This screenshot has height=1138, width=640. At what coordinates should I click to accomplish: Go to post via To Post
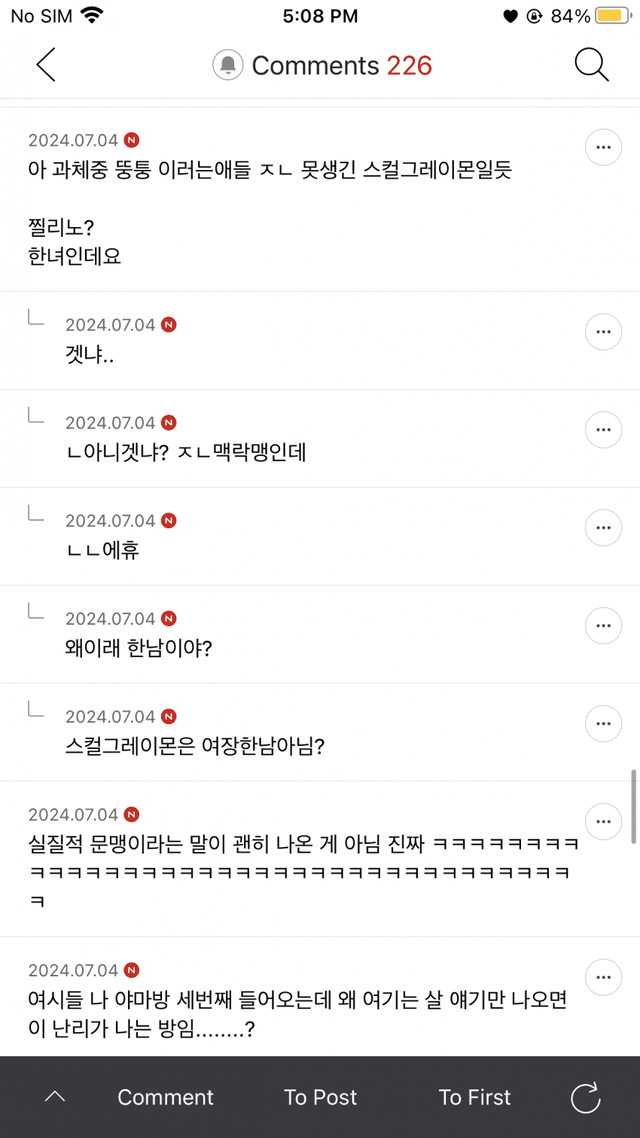pyautogui.click(x=320, y=1097)
